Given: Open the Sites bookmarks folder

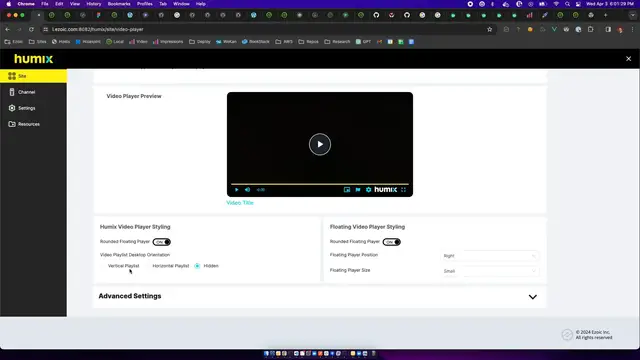Looking at the screenshot, I should (x=37, y=42).
